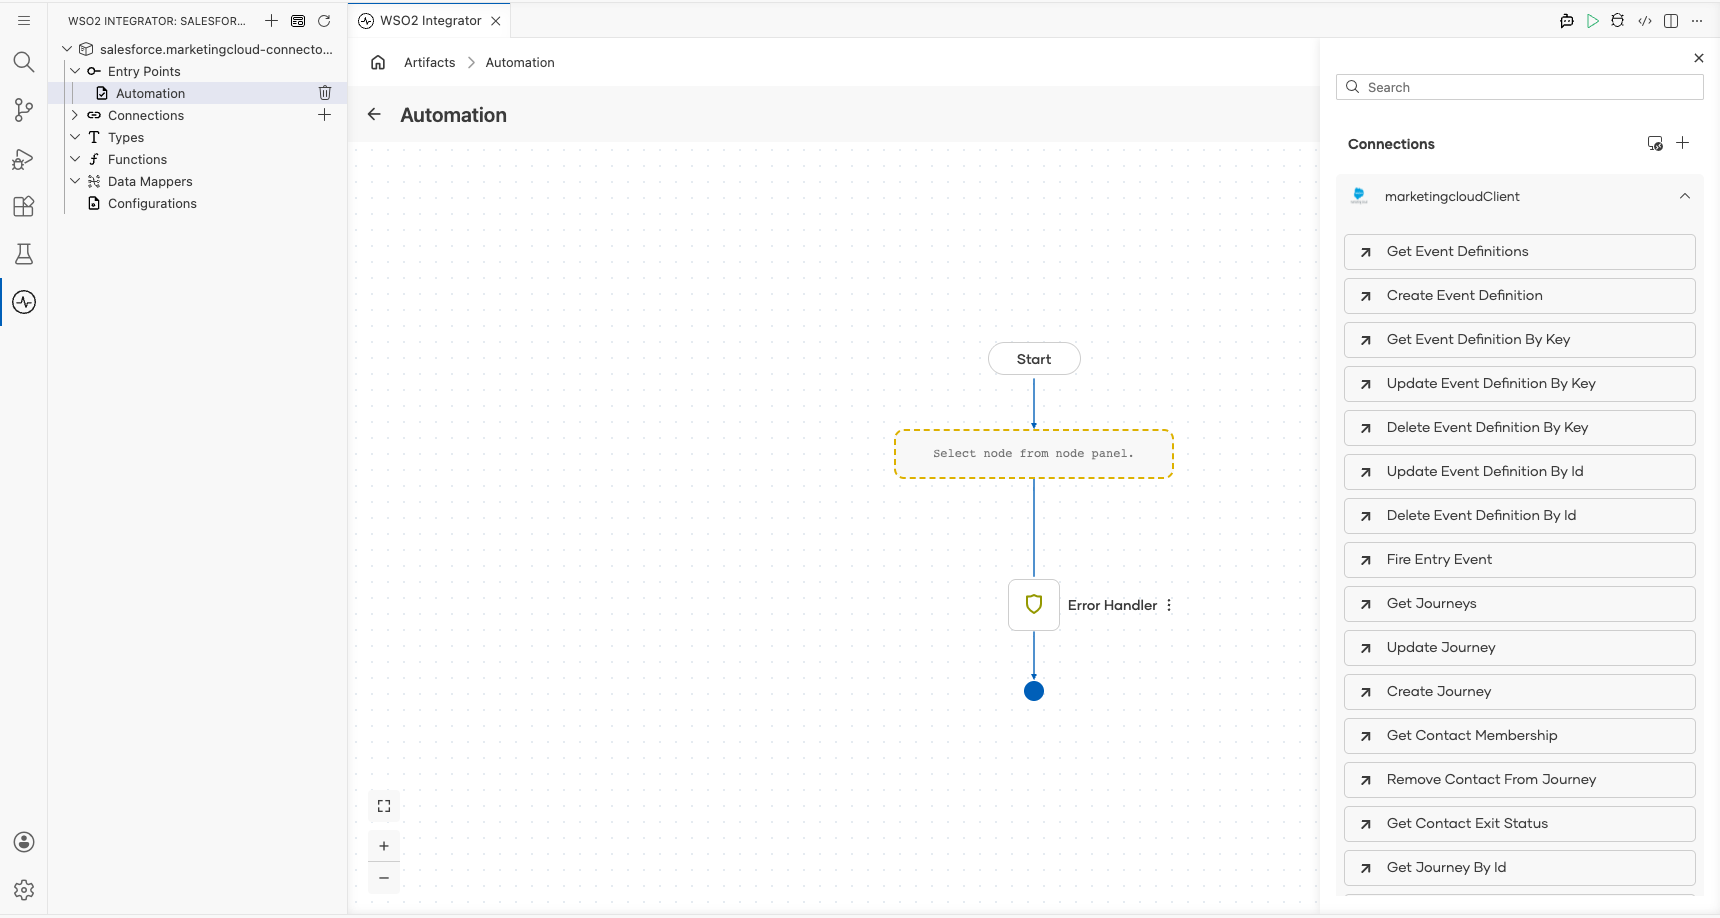Collapse the Functions tree node
The image size is (1720, 918).
tap(75, 159)
